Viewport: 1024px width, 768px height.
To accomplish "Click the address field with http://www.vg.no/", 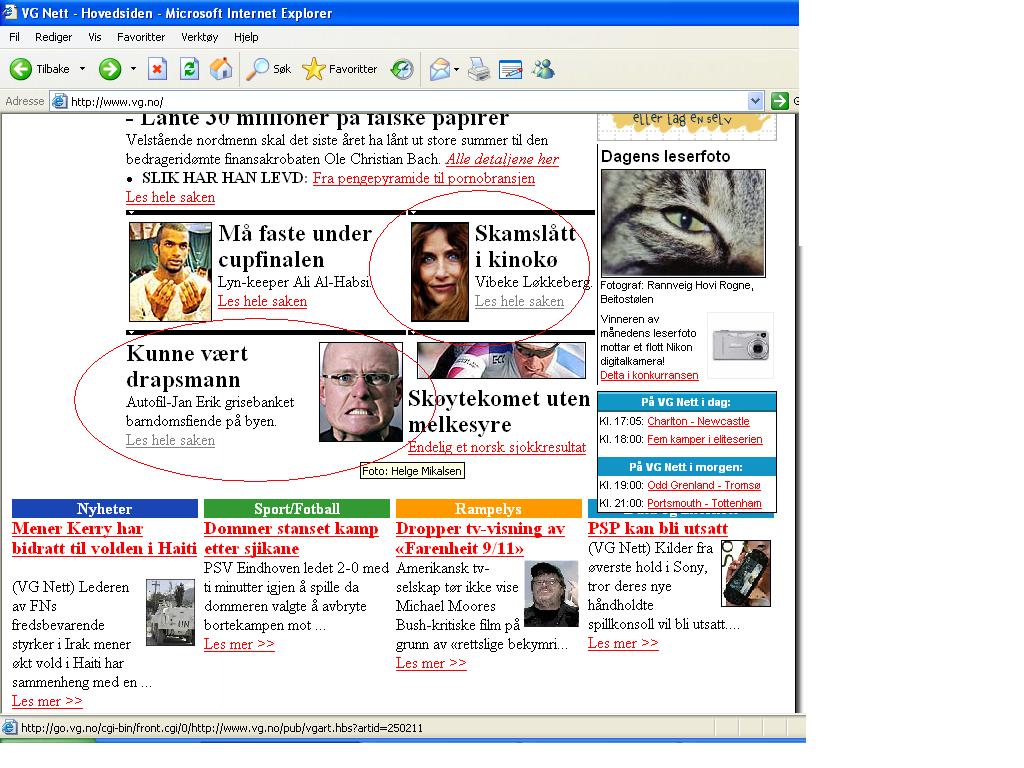I will tap(405, 101).
